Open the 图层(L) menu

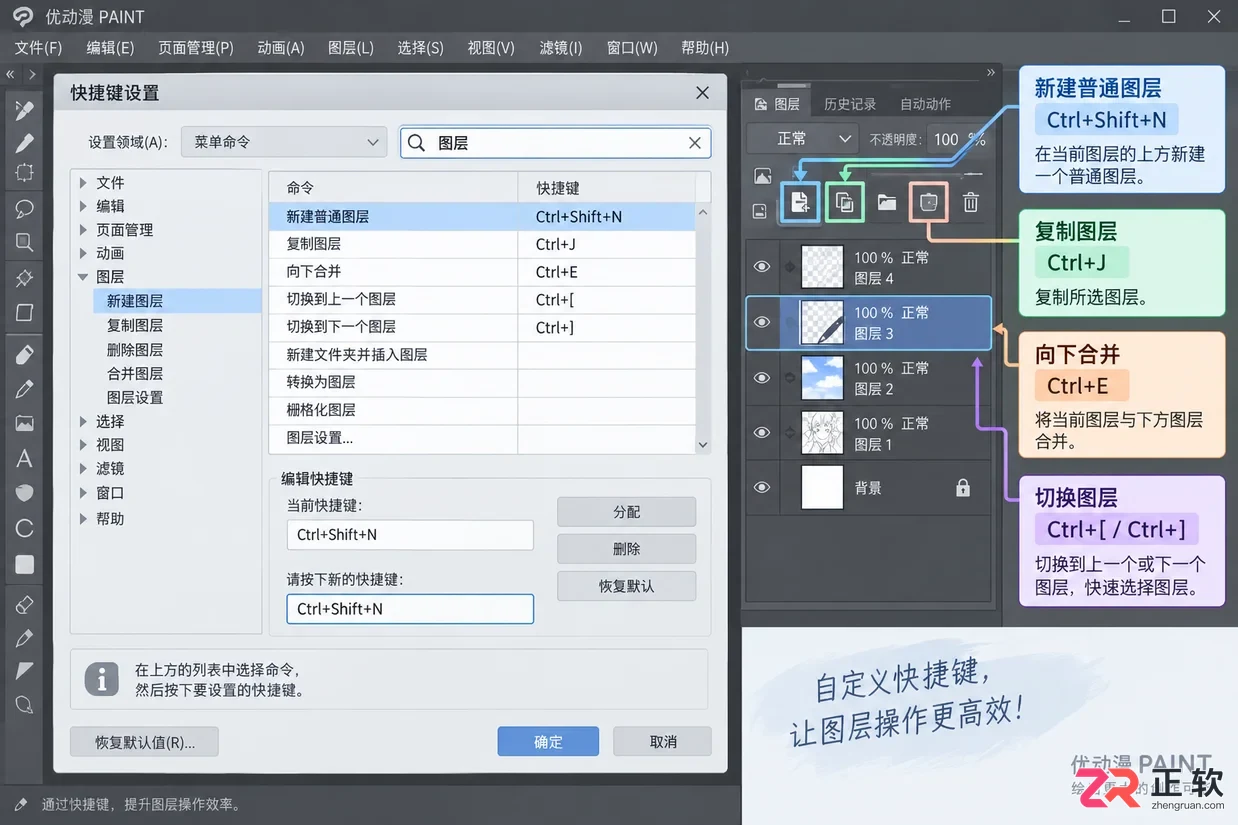pos(351,48)
